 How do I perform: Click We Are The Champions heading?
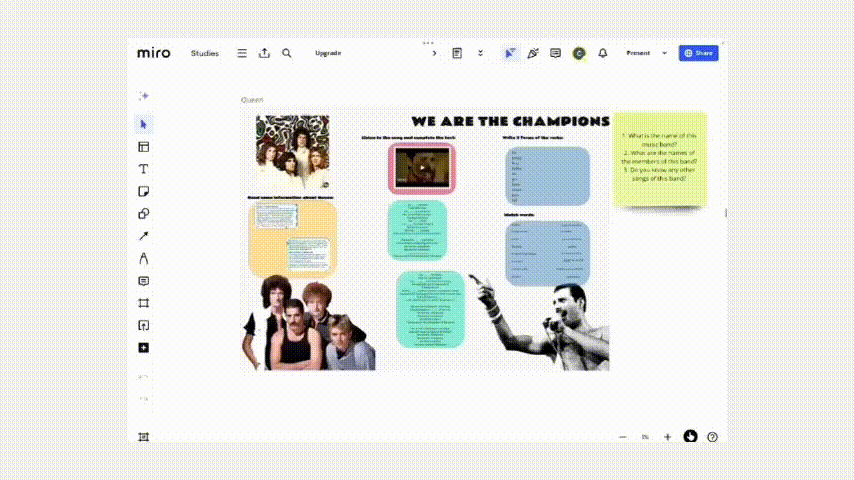pos(510,121)
